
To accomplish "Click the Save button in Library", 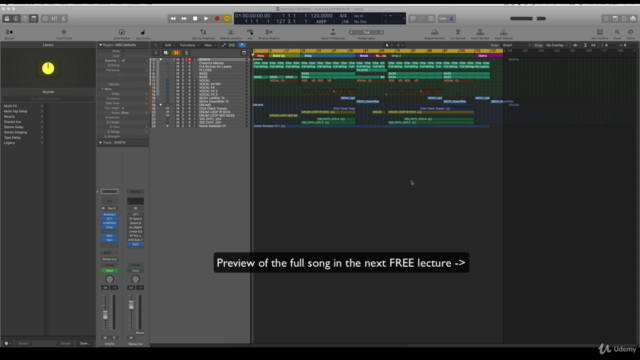I will pos(84,343).
